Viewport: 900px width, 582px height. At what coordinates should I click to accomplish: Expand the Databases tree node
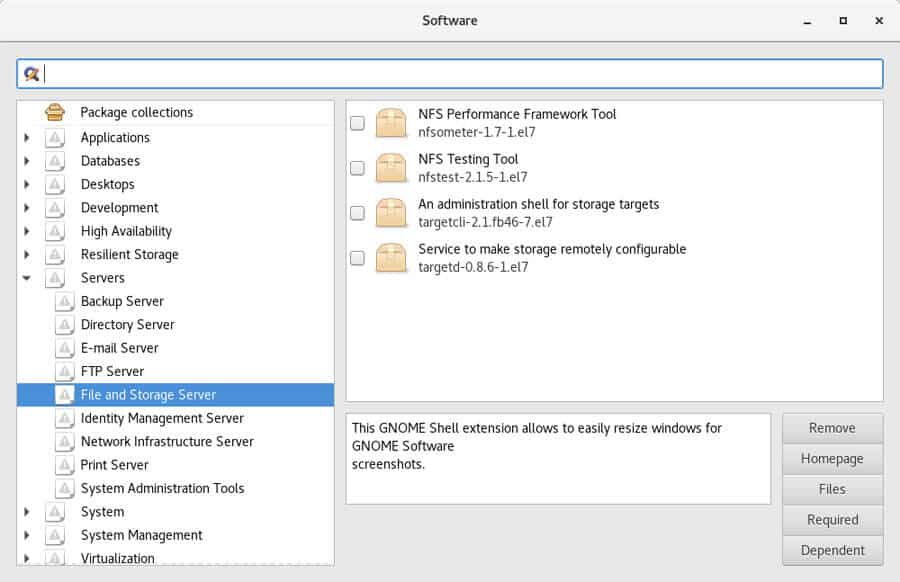pos(26,161)
